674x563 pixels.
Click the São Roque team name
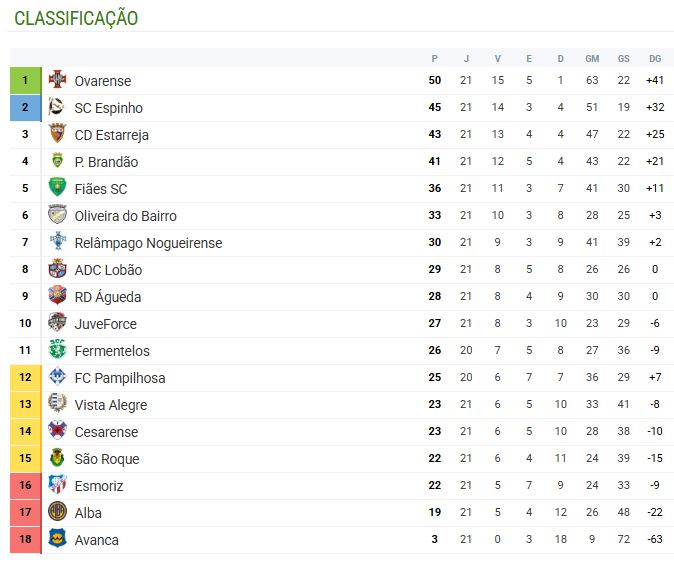pyautogui.click(x=106, y=459)
